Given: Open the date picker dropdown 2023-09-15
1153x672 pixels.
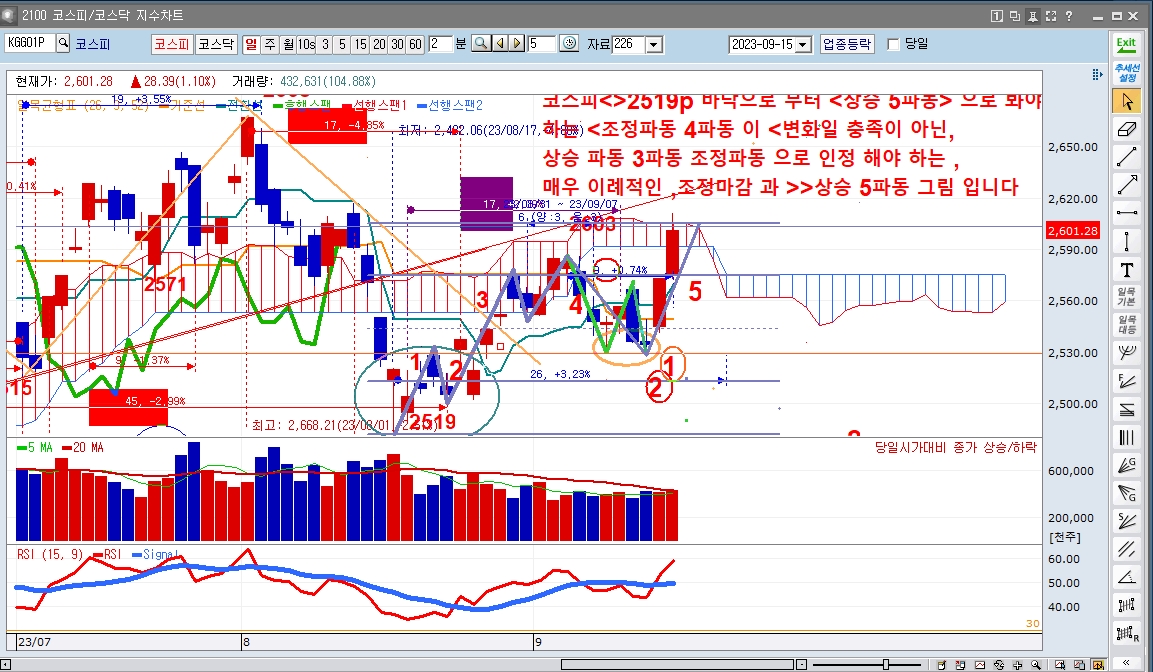Looking at the screenshot, I should point(804,45).
